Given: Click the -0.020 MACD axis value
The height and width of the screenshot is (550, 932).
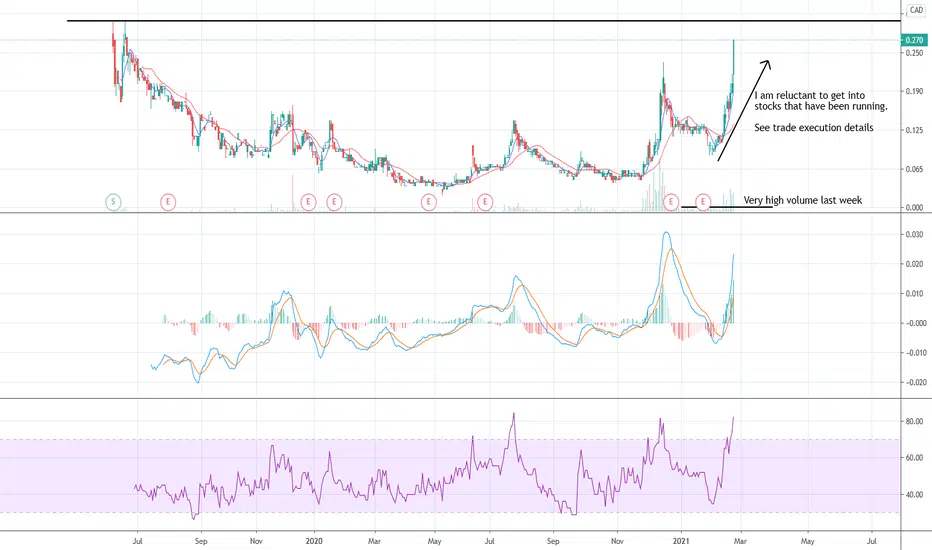Looking at the screenshot, I should [914, 382].
